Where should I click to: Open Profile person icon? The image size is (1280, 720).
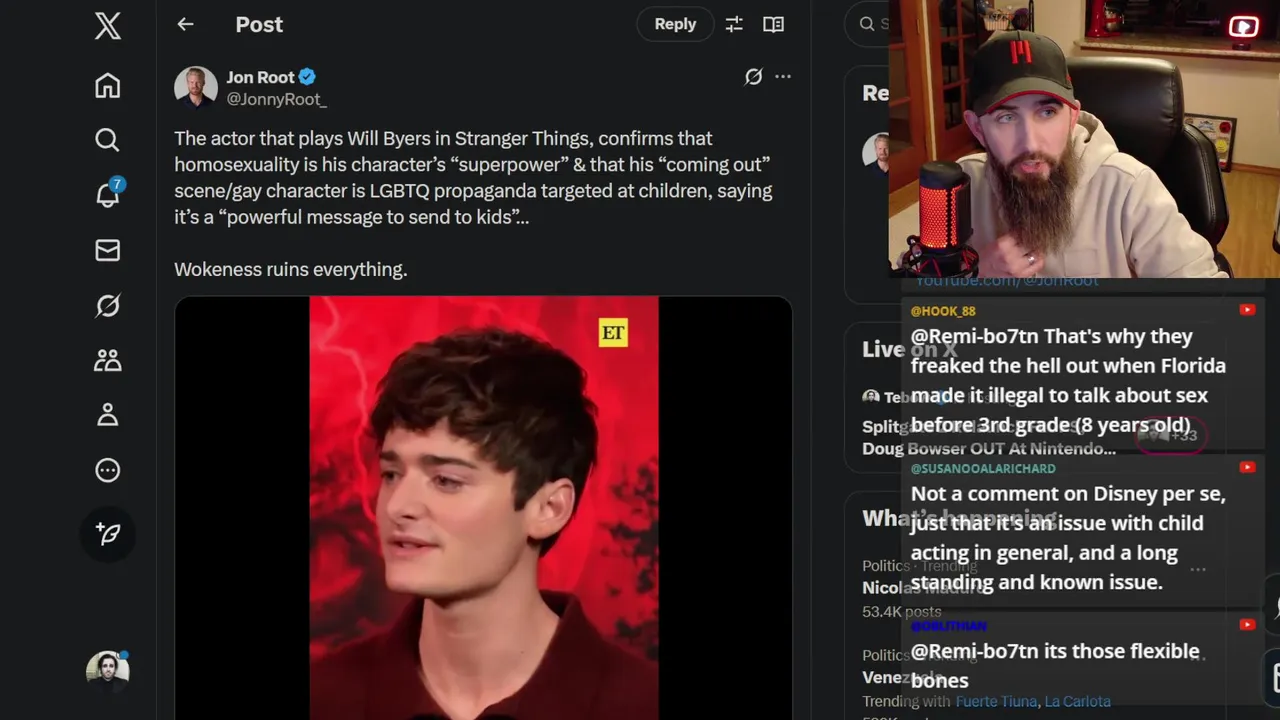point(108,415)
